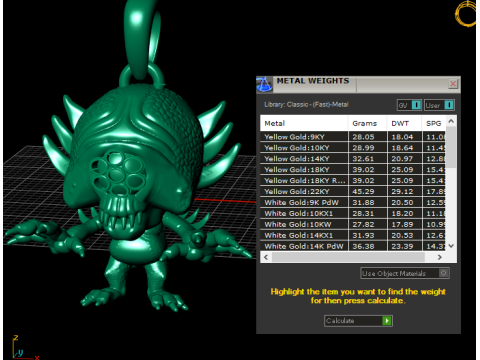This screenshot has height=360, width=480.
Task: Select the White Gold:10KW row
Action: tap(353, 225)
